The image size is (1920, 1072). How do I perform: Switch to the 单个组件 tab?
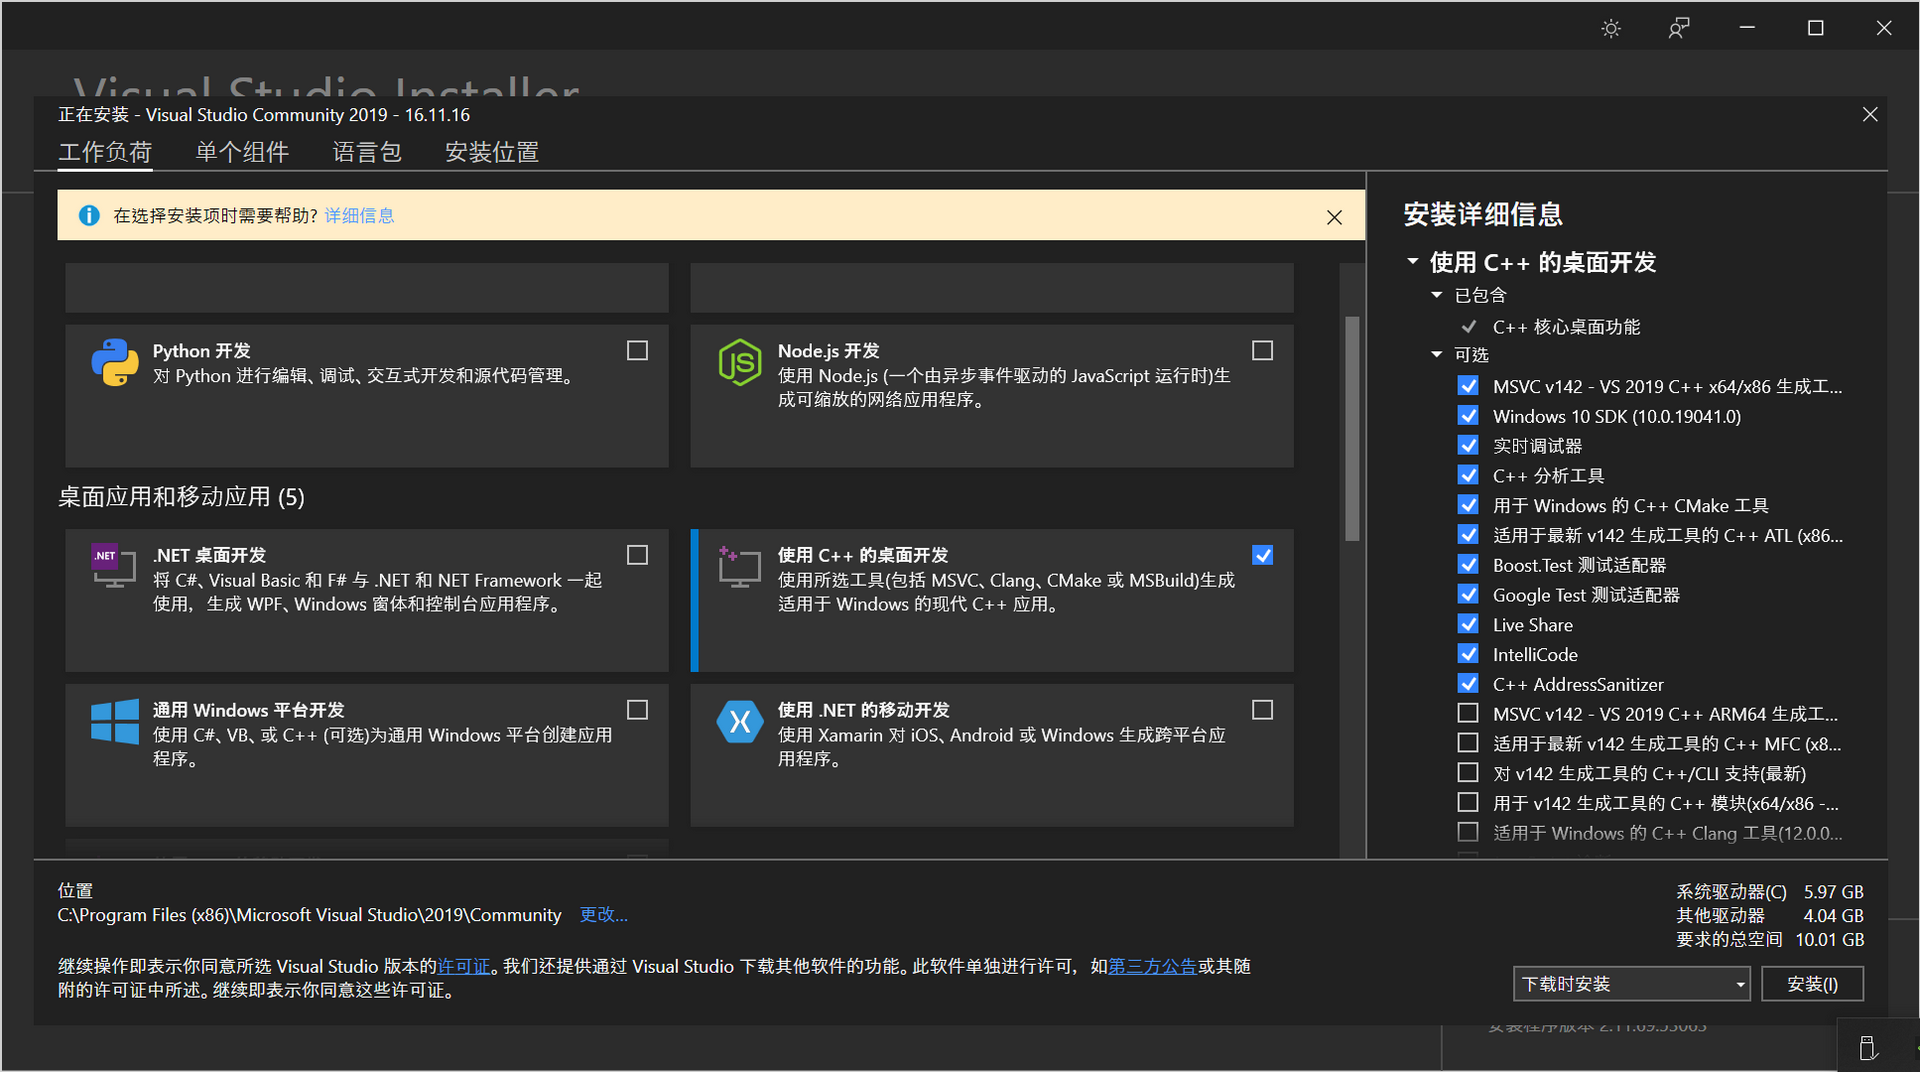pyautogui.click(x=242, y=152)
